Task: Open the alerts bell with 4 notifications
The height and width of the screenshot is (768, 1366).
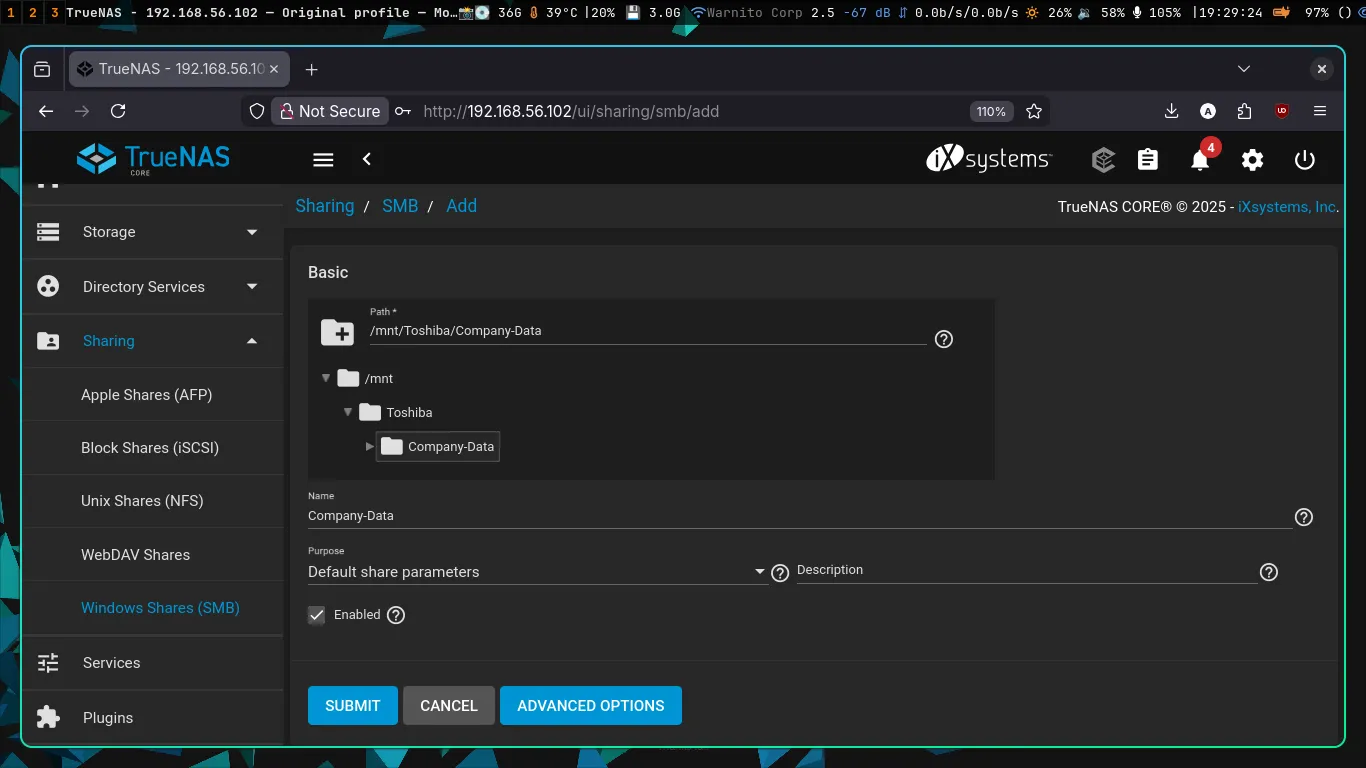Action: tap(1200, 160)
